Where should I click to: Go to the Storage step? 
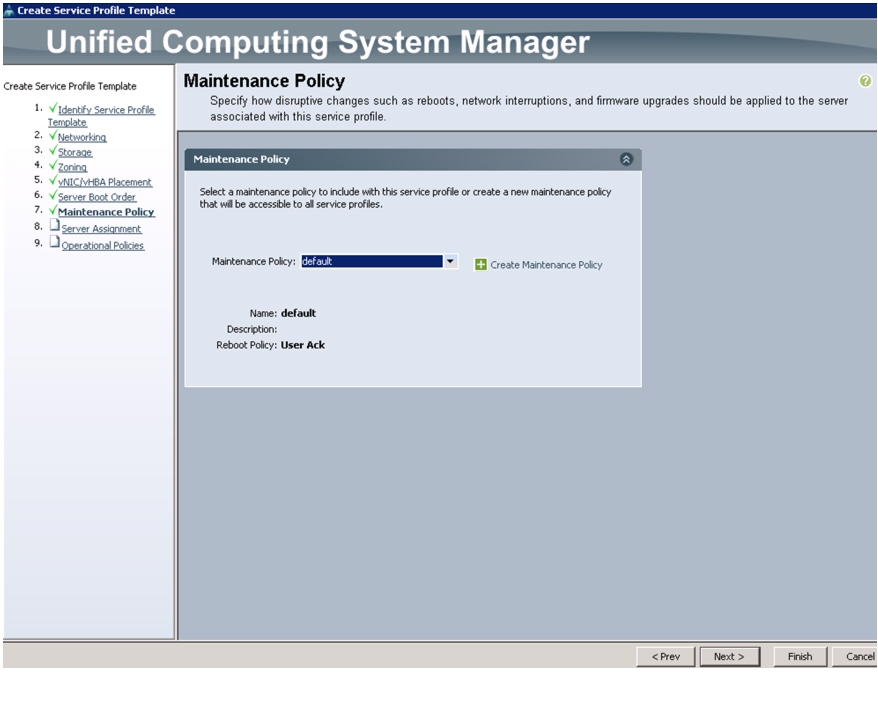pos(75,152)
